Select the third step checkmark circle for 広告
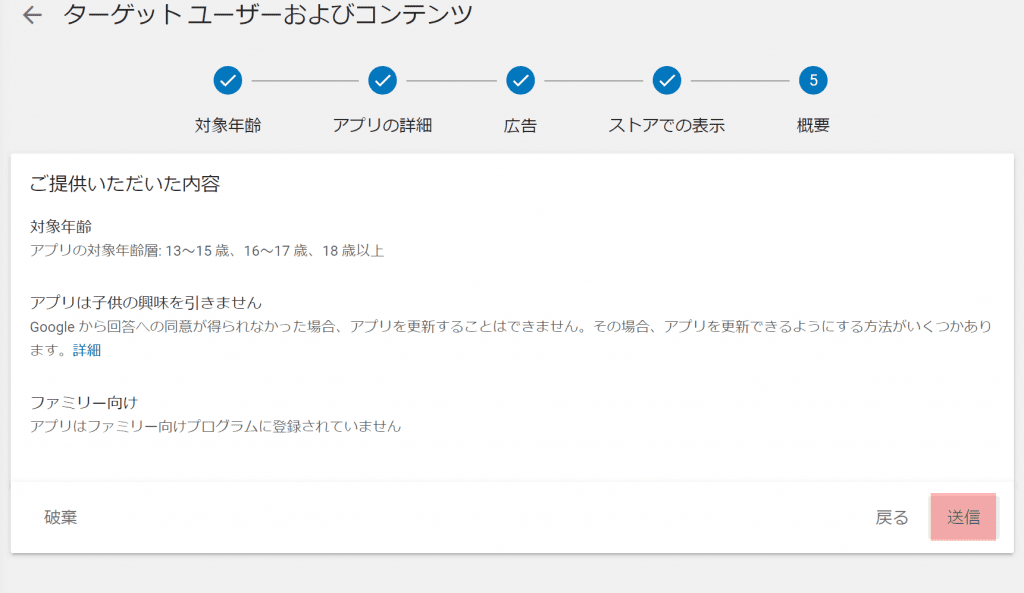Screen dimensions: 1024x593 point(520,80)
